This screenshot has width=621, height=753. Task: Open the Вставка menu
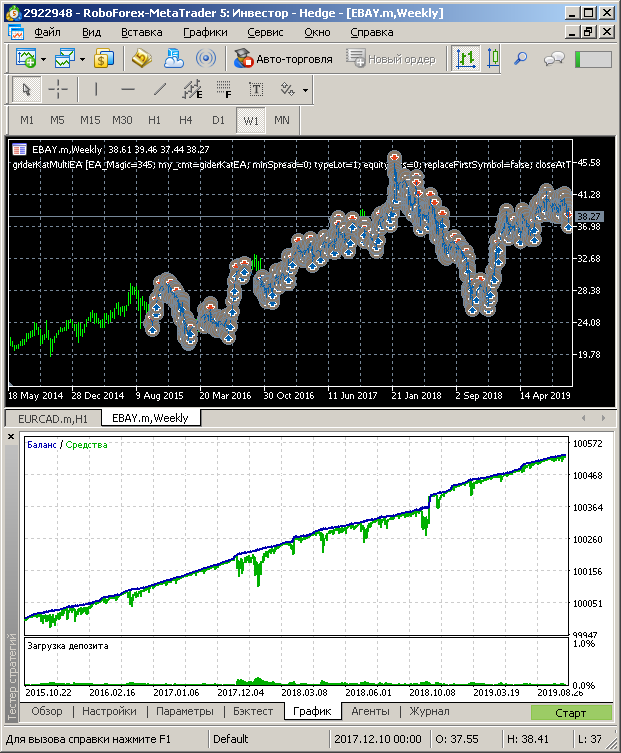point(142,33)
